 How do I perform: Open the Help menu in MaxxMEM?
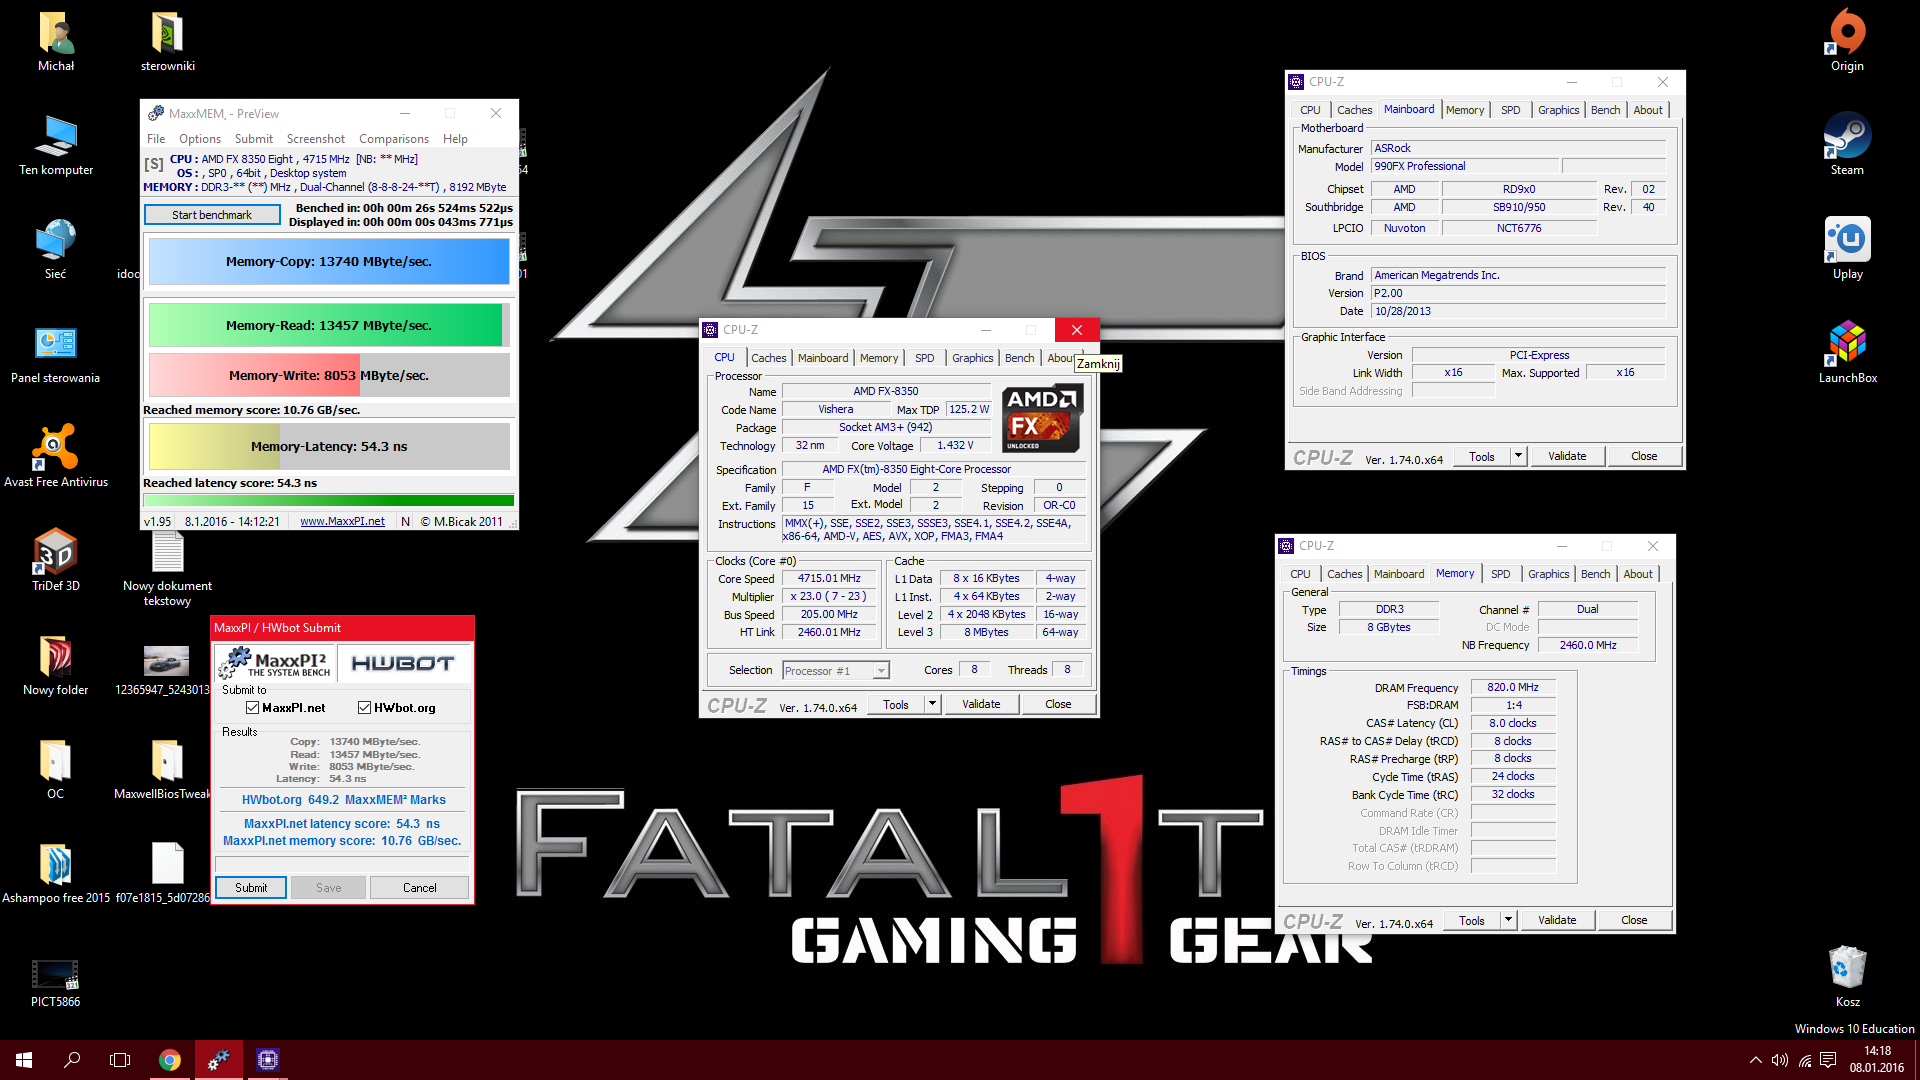point(455,139)
